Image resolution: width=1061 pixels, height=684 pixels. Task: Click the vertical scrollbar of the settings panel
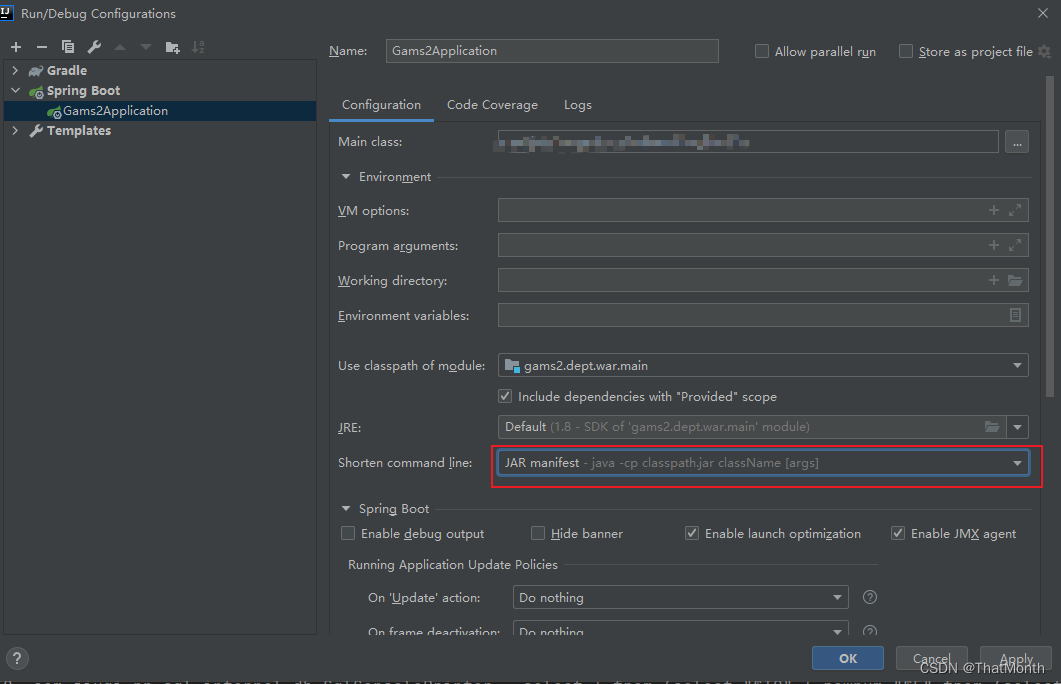1049,237
